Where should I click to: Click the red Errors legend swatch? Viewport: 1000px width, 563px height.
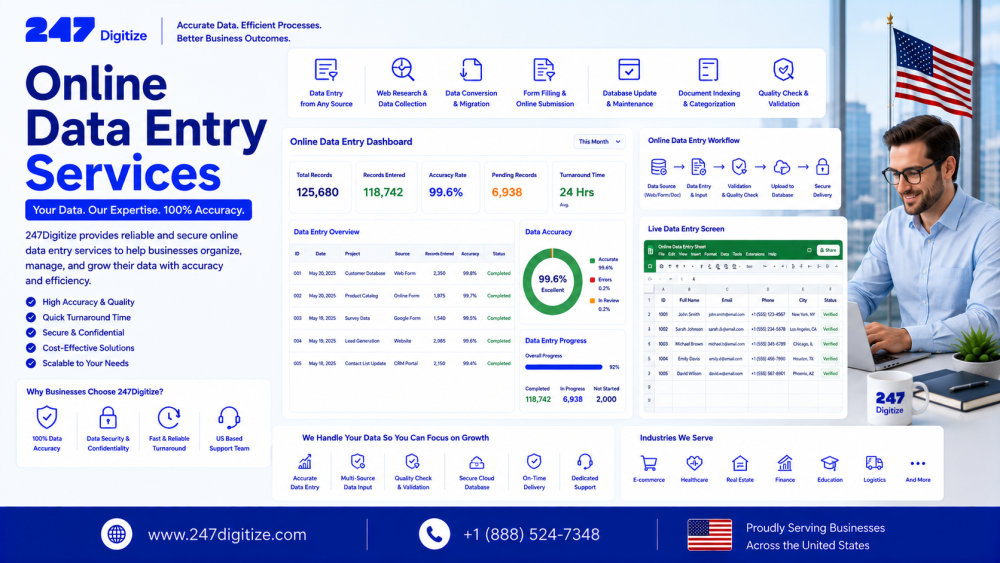(x=592, y=280)
